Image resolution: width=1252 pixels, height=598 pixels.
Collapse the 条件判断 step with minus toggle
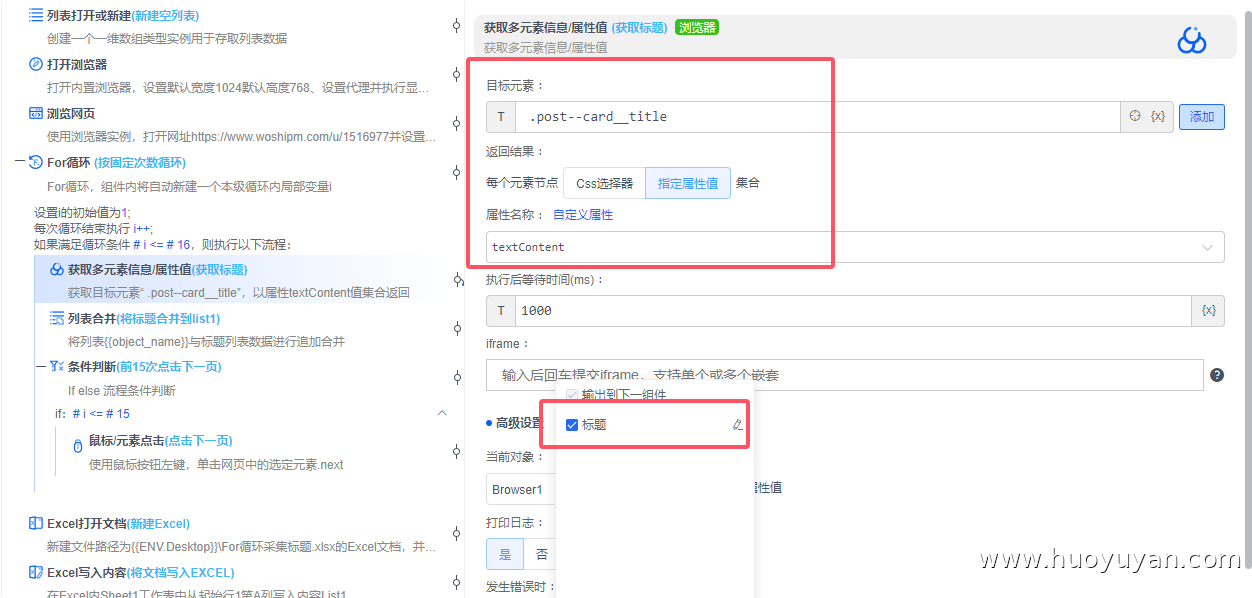click(x=41, y=367)
